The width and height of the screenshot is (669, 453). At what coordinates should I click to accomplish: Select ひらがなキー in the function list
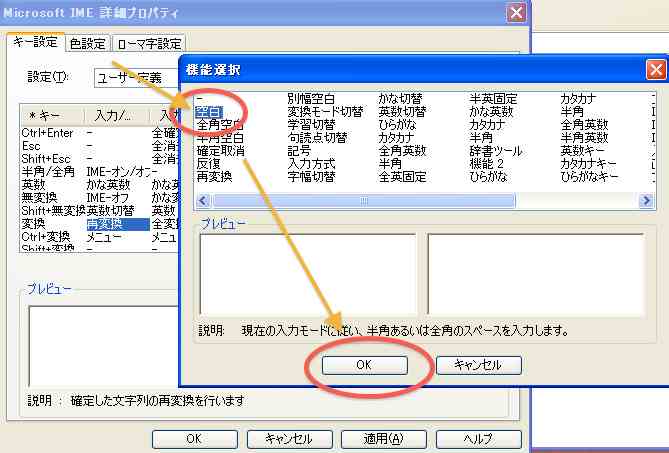pyautogui.click(x=589, y=177)
